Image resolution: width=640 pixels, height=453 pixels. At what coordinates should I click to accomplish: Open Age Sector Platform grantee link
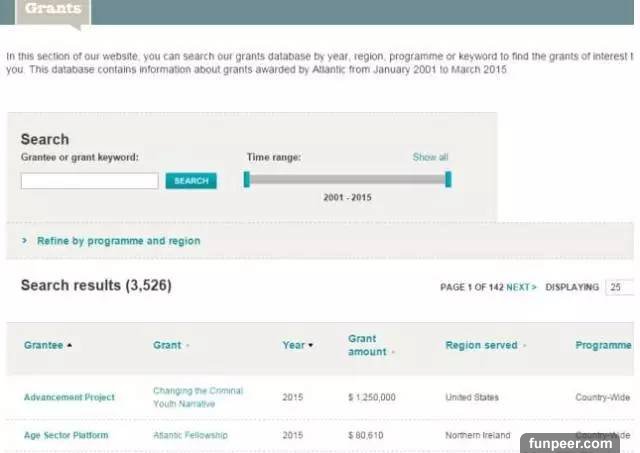65,436
